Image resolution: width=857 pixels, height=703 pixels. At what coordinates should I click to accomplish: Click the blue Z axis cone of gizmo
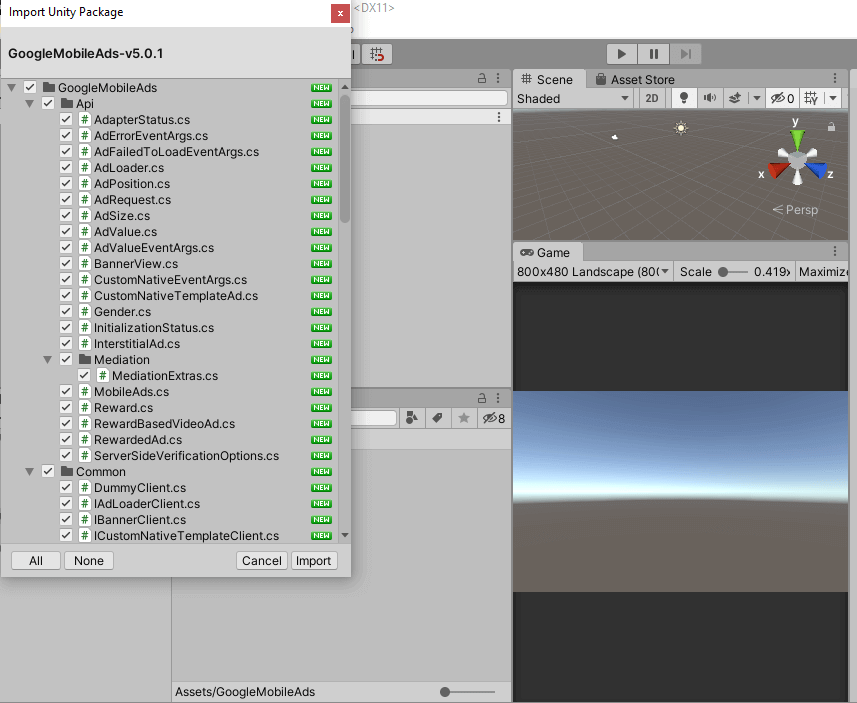point(816,170)
